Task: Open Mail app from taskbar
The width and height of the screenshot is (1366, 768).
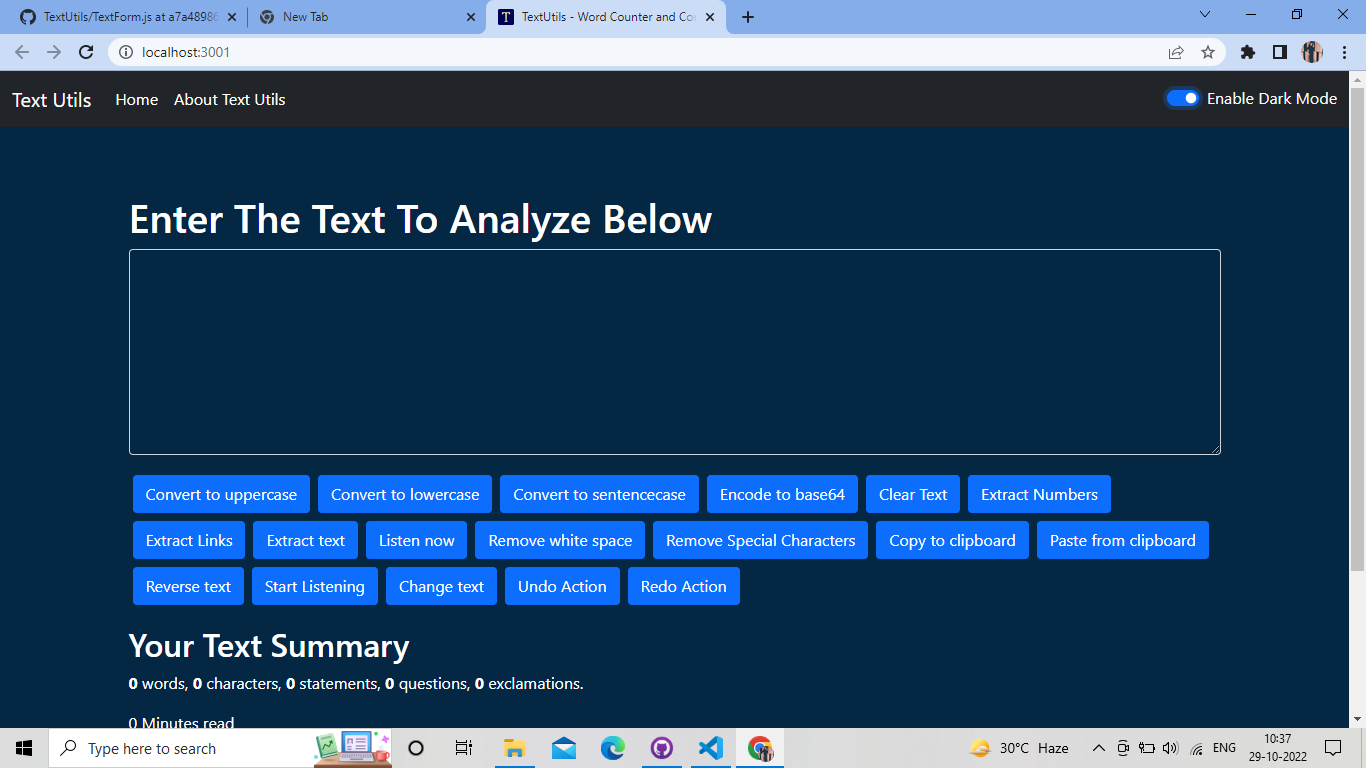Action: (563, 748)
